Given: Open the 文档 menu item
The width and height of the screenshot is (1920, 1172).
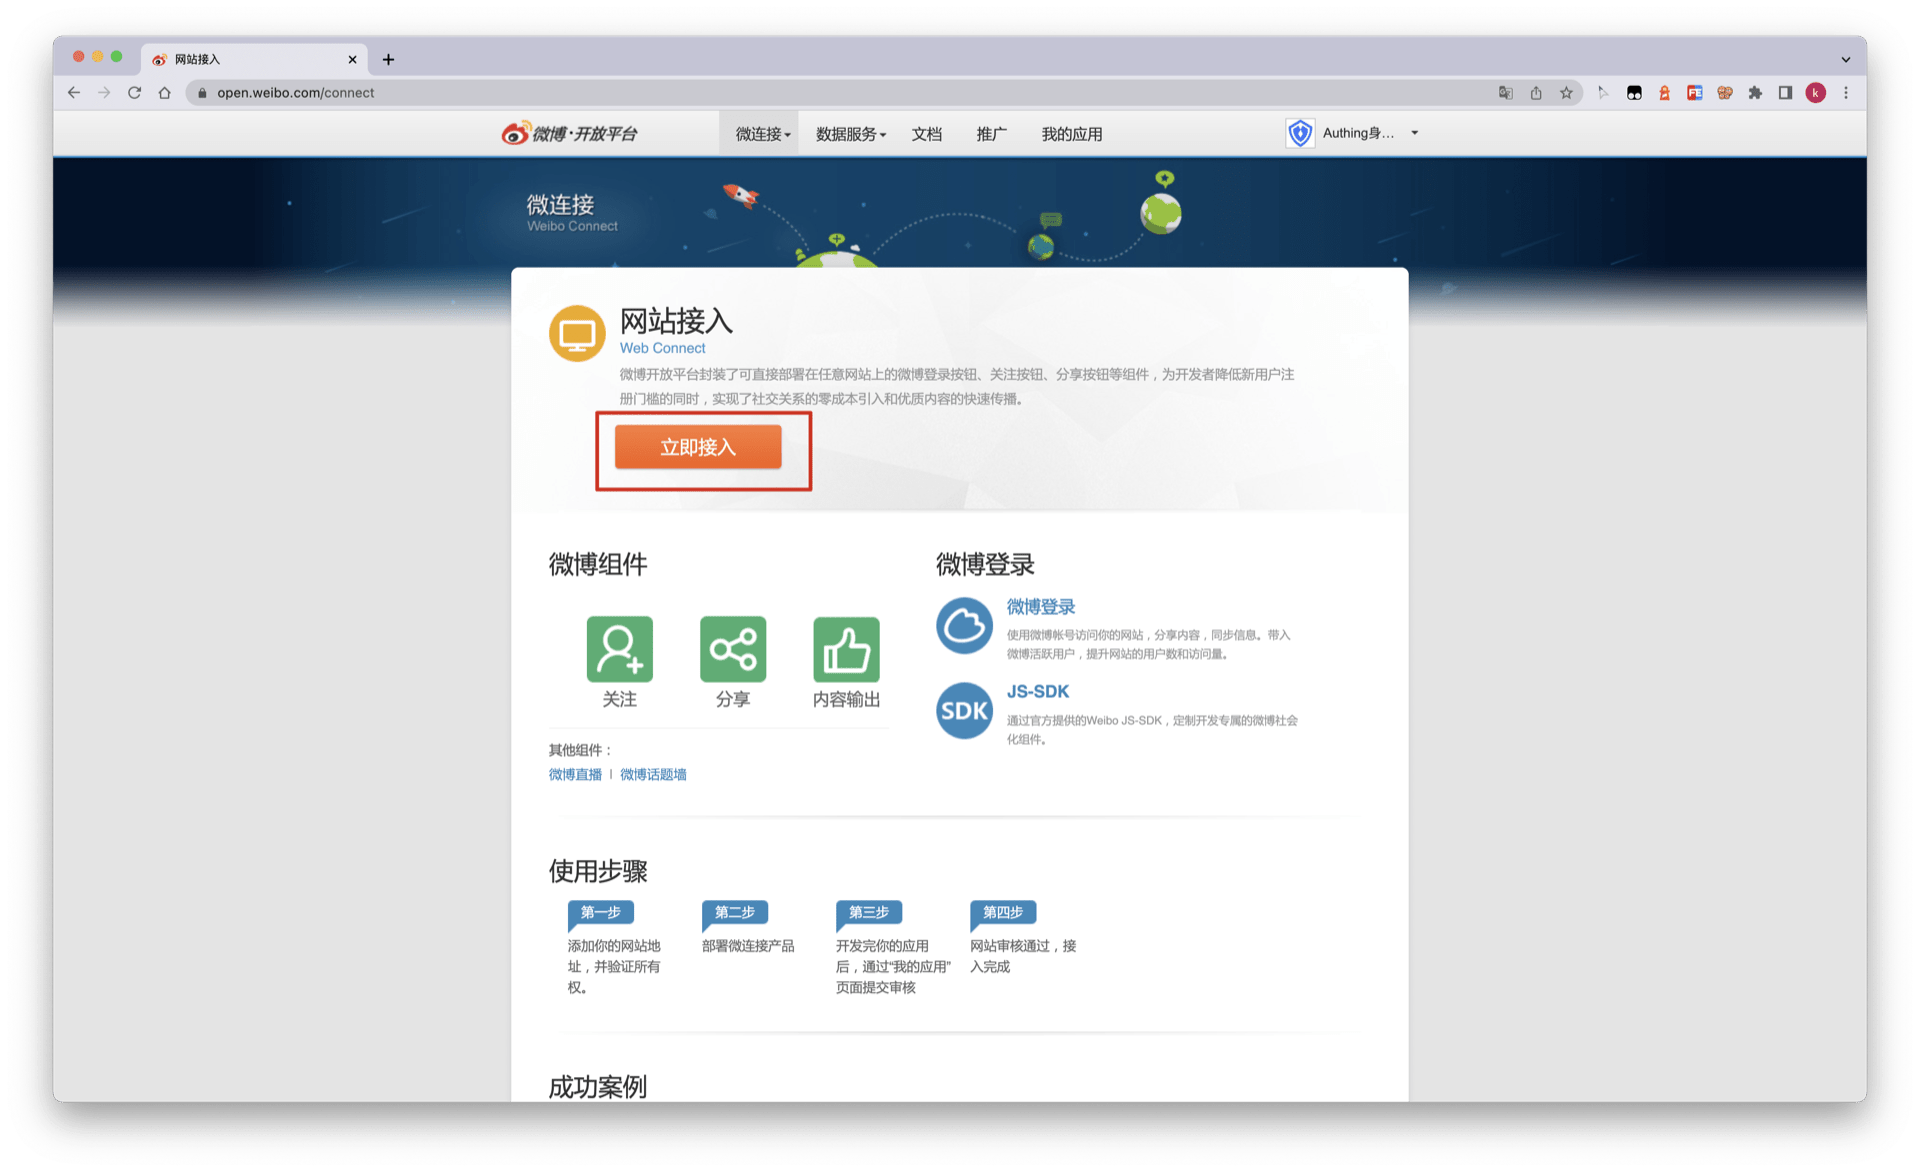Looking at the screenshot, I should click(x=926, y=134).
